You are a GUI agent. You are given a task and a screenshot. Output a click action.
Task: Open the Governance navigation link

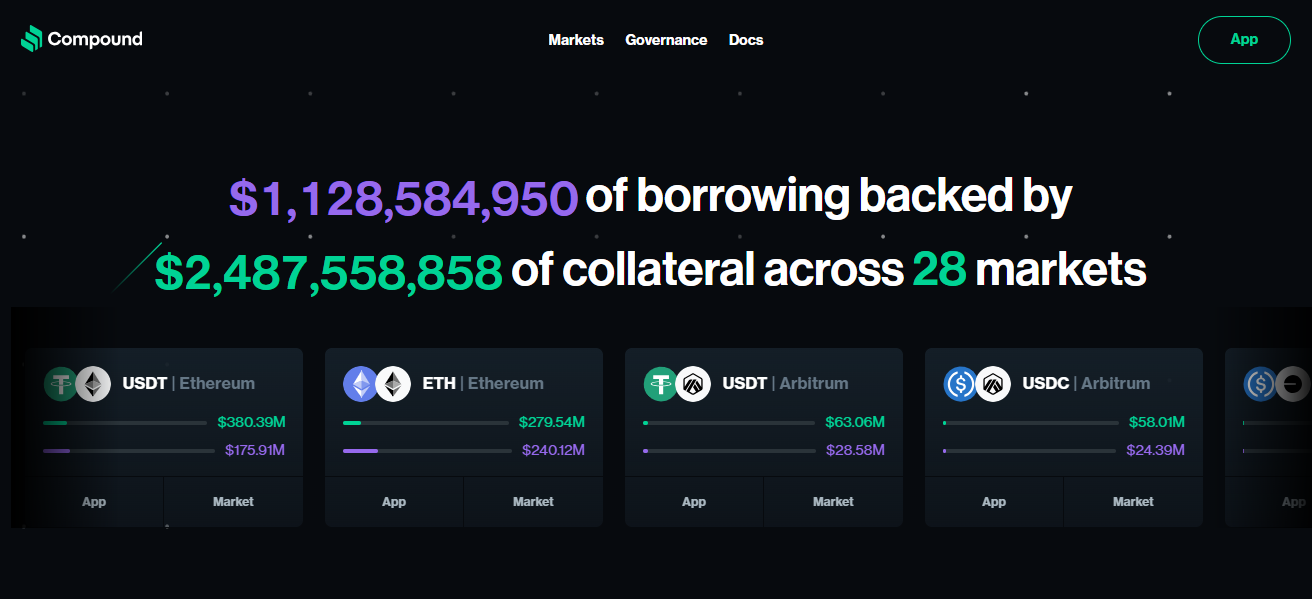pyautogui.click(x=666, y=40)
